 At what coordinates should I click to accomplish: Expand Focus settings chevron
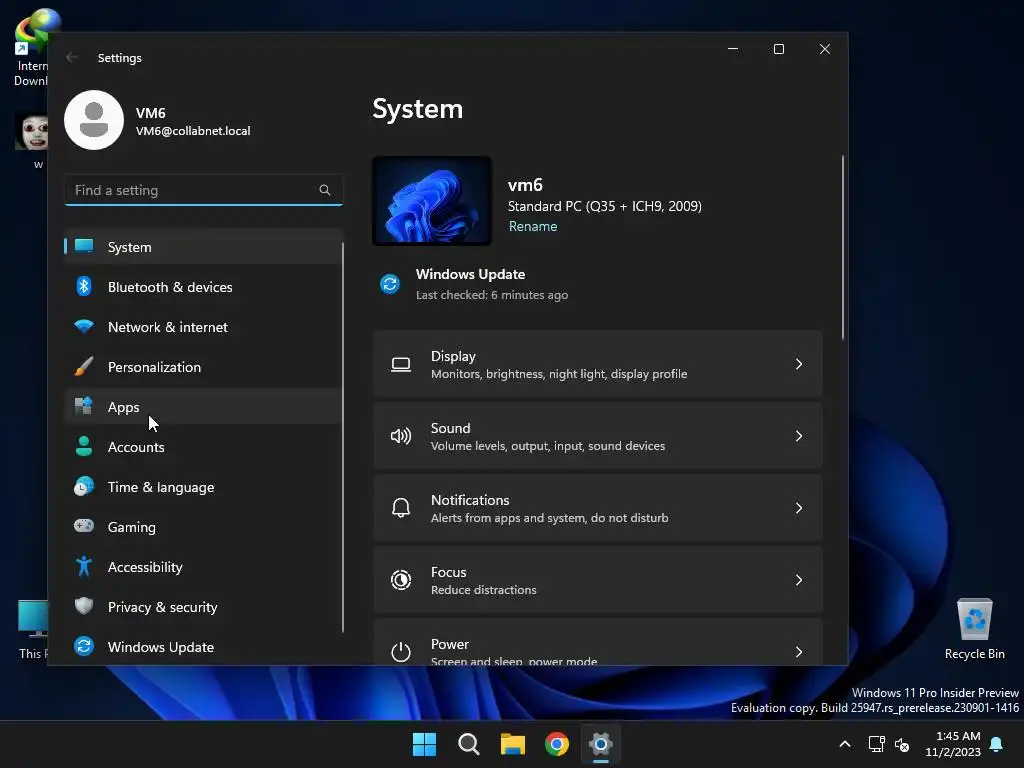[799, 580]
